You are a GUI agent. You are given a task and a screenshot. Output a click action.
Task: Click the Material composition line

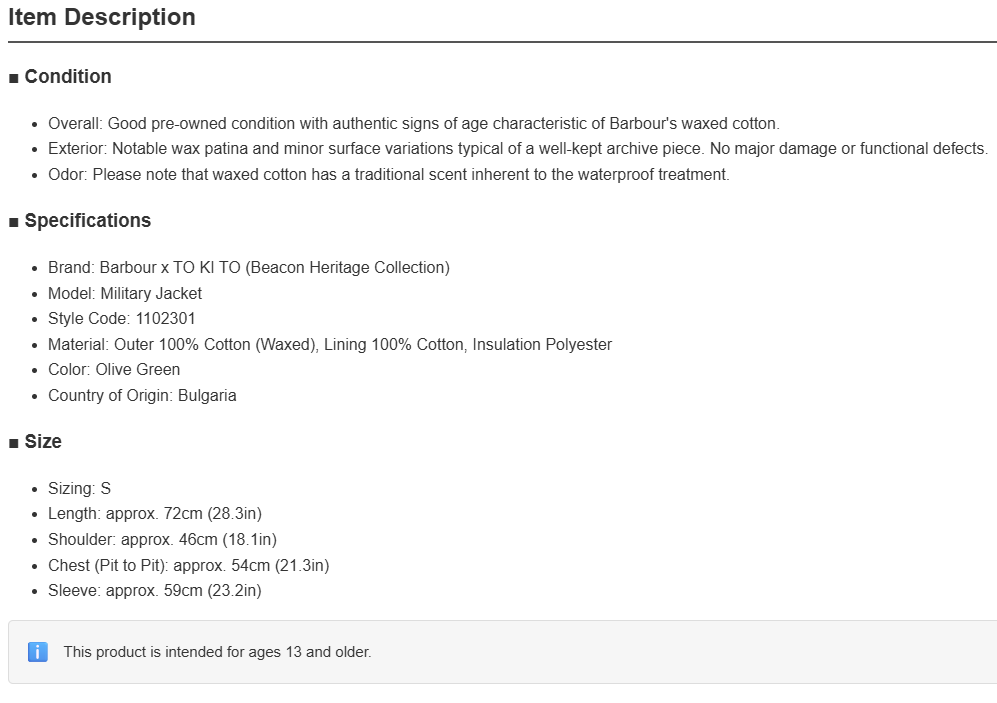330,345
